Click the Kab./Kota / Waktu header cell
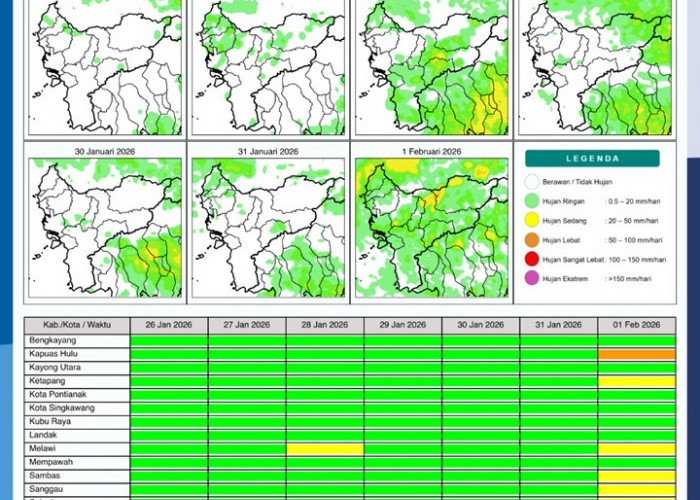 (x=77, y=325)
